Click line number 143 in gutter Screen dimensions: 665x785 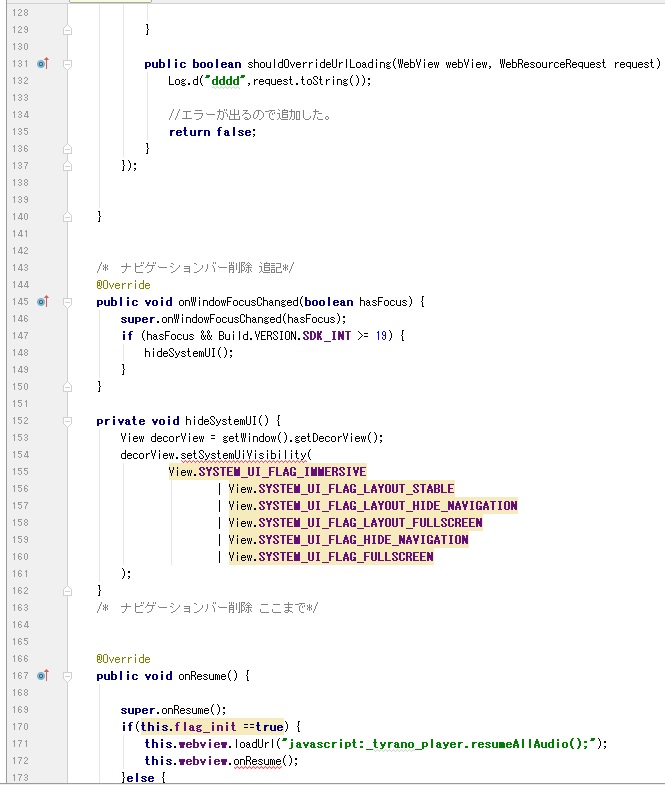21,268
